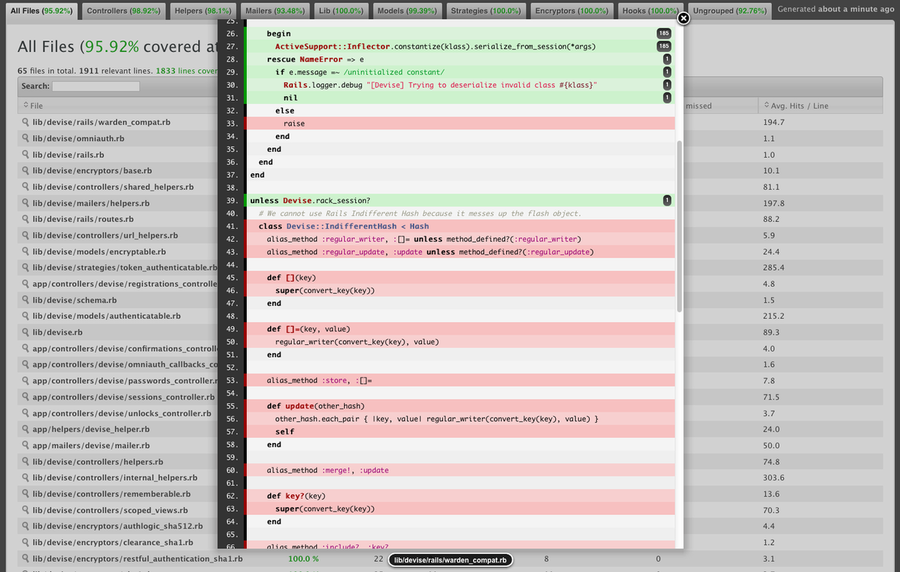Click magnifier icon beside lib/devise/schema.rb
This screenshot has width=900, height=572.
point(26,300)
